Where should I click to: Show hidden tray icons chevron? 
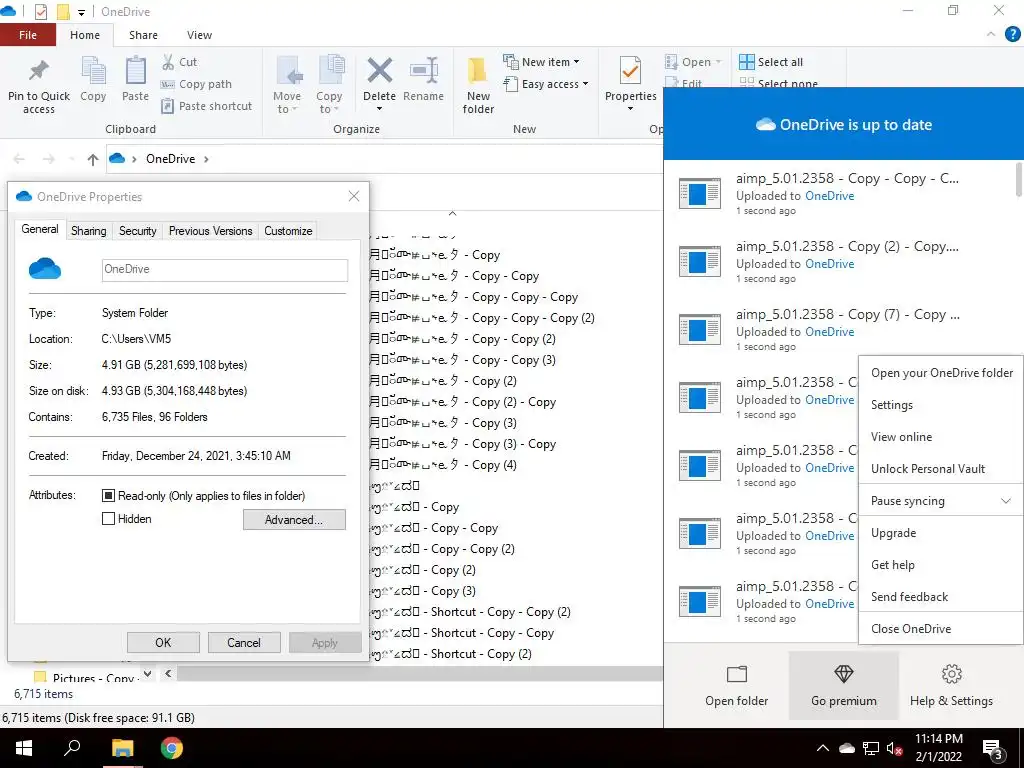(x=823, y=748)
